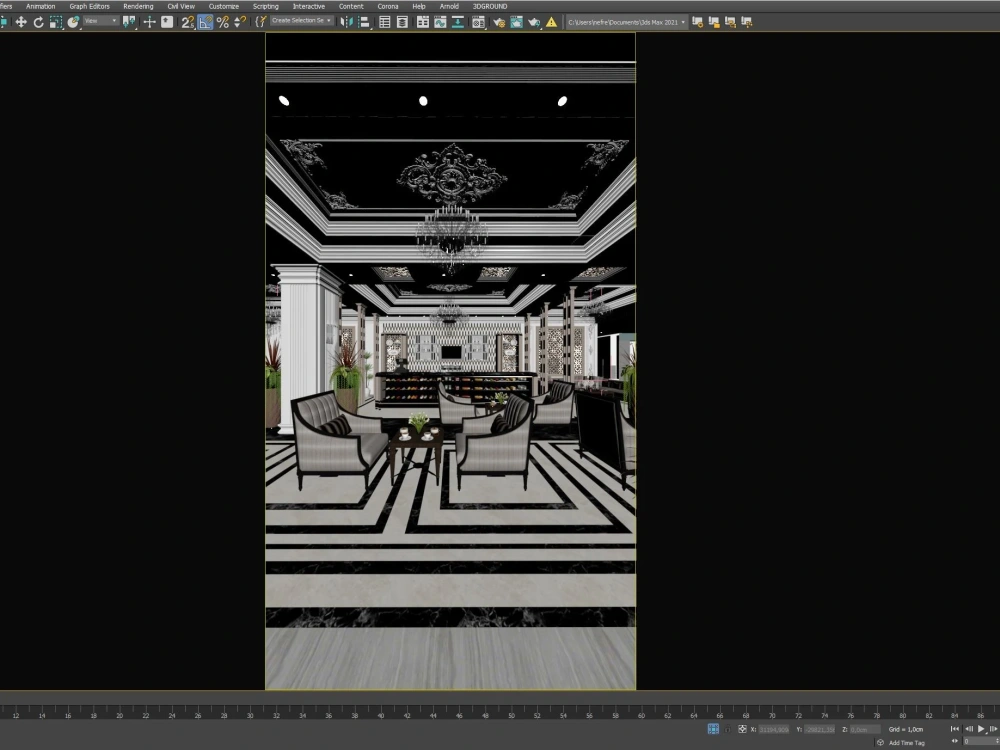Open the Graph Editors menu
This screenshot has height=750, width=1000.
(x=89, y=6)
